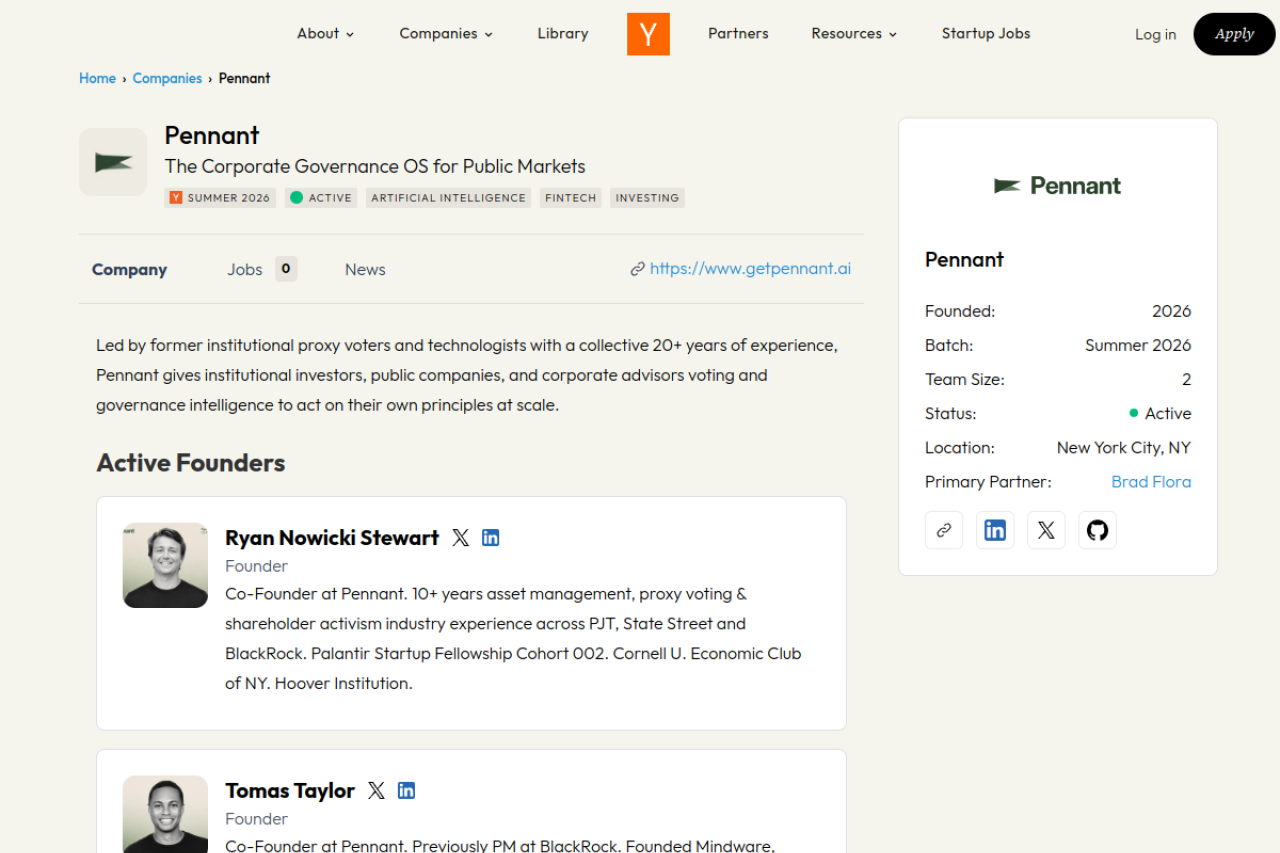Image resolution: width=1280 pixels, height=853 pixels.
Task: Click Tomas Taylor's photo
Action: pyautogui.click(x=165, y=814)
